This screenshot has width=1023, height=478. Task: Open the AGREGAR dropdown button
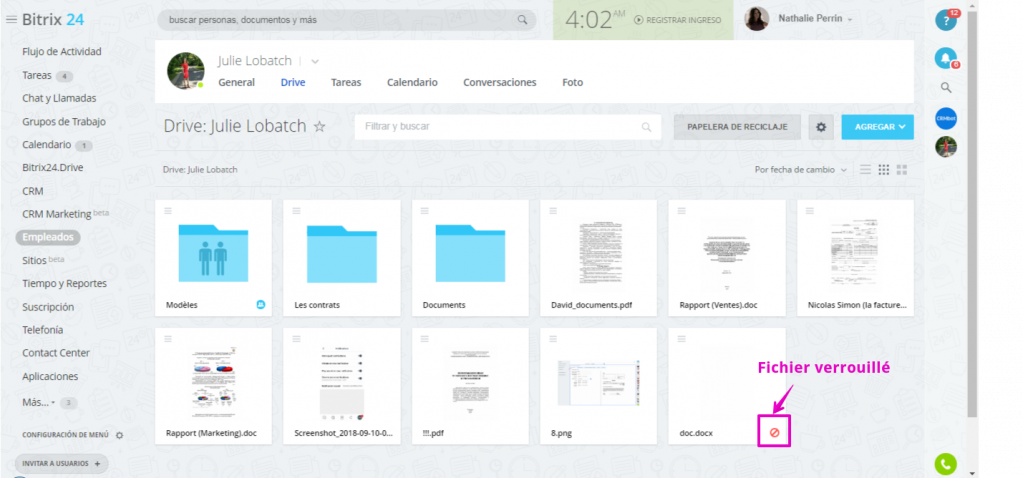pos(878,127)
